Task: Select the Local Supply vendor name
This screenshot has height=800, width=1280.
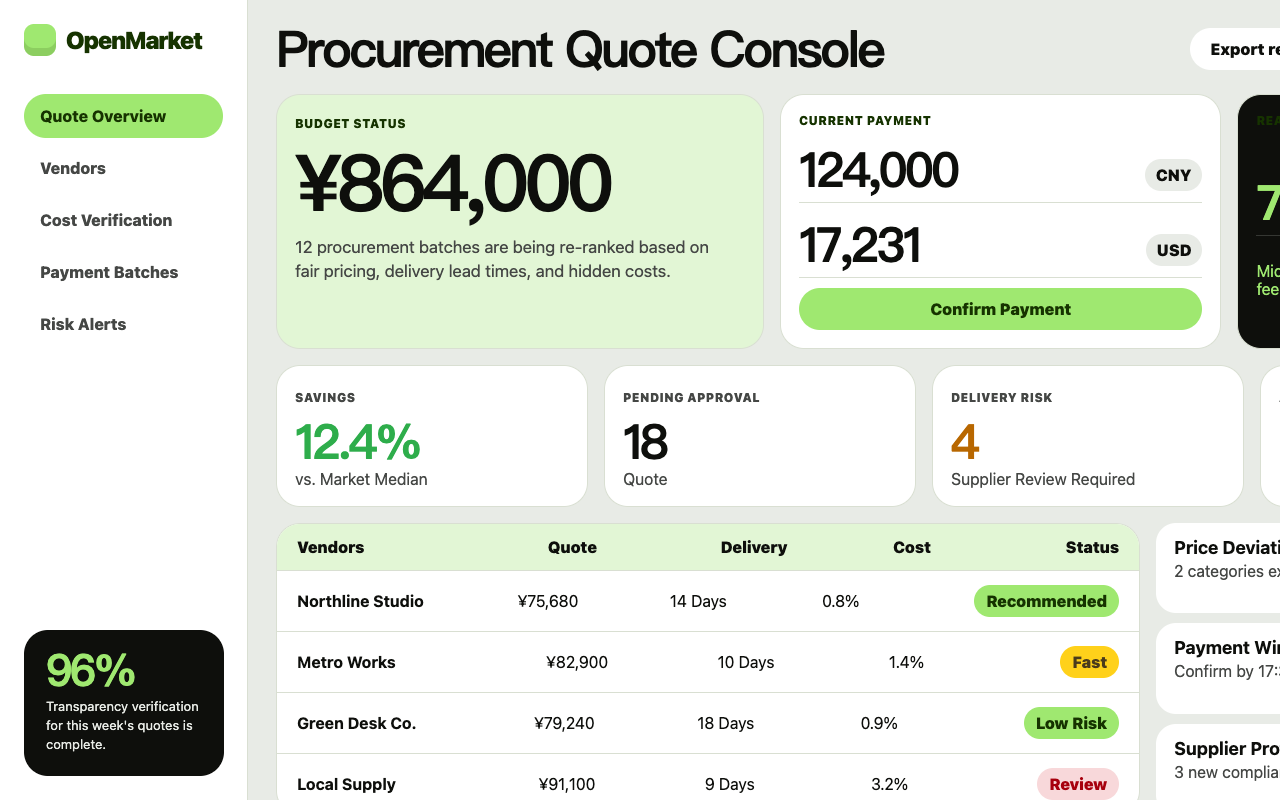Action: point(346,784)
